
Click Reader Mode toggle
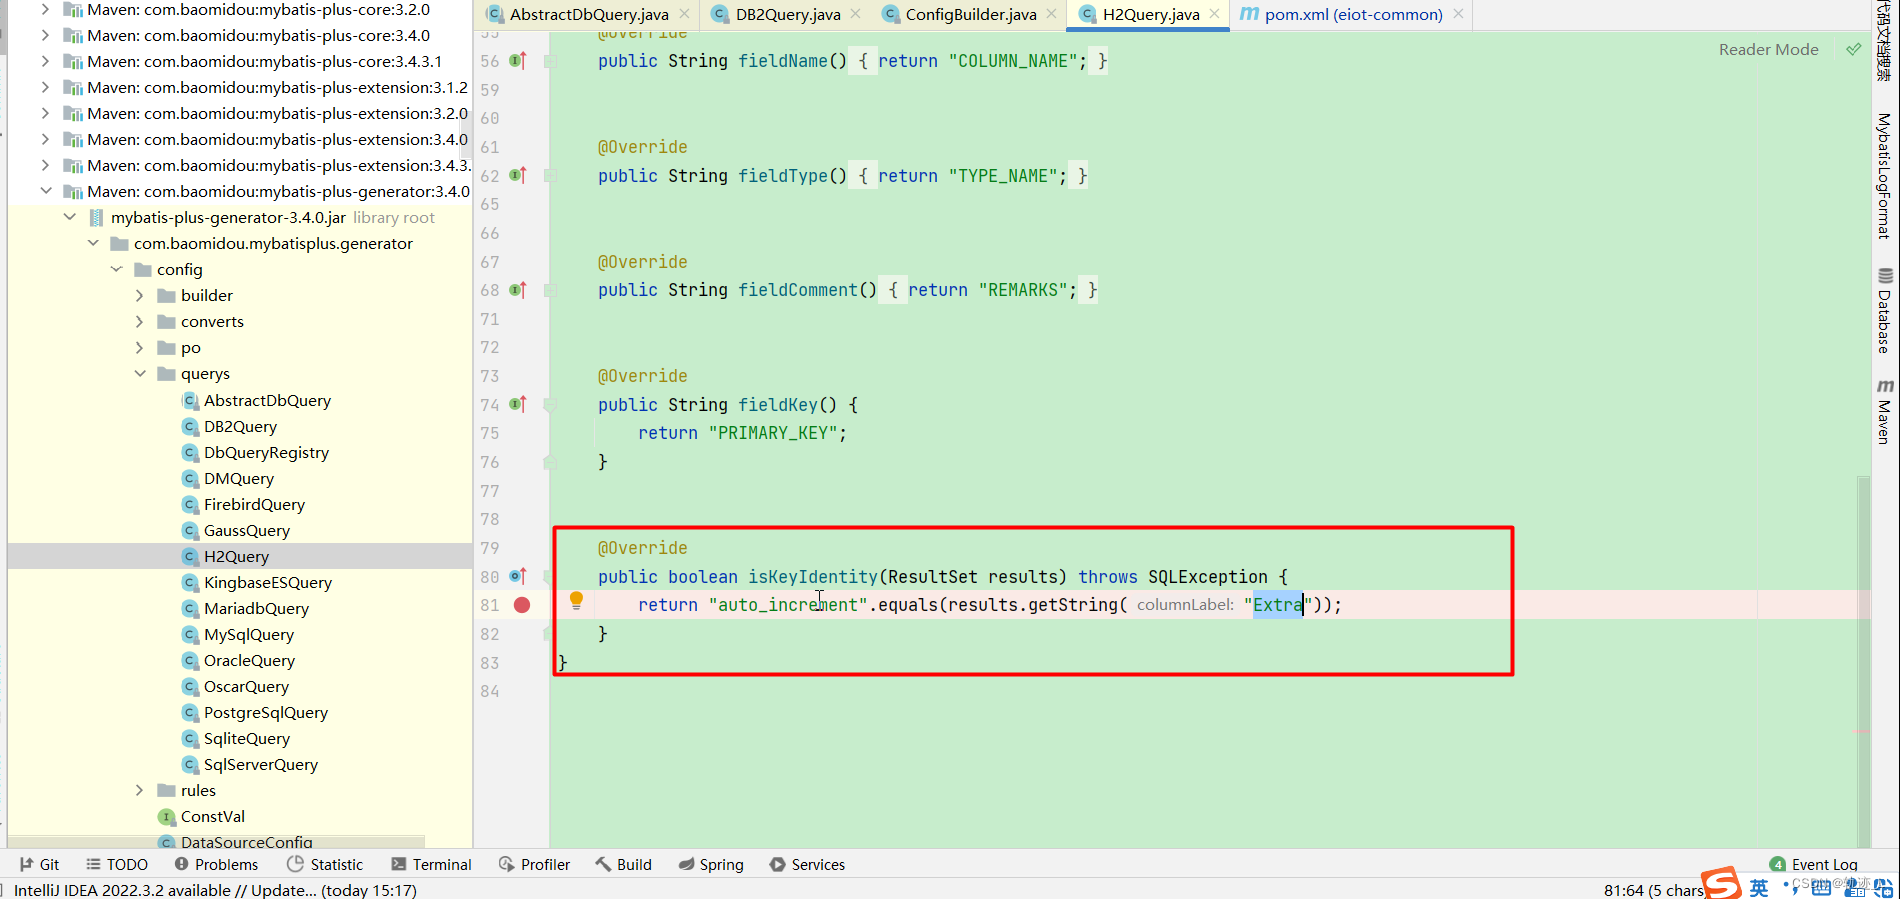pyautogui.click(x=1768, y=49)
